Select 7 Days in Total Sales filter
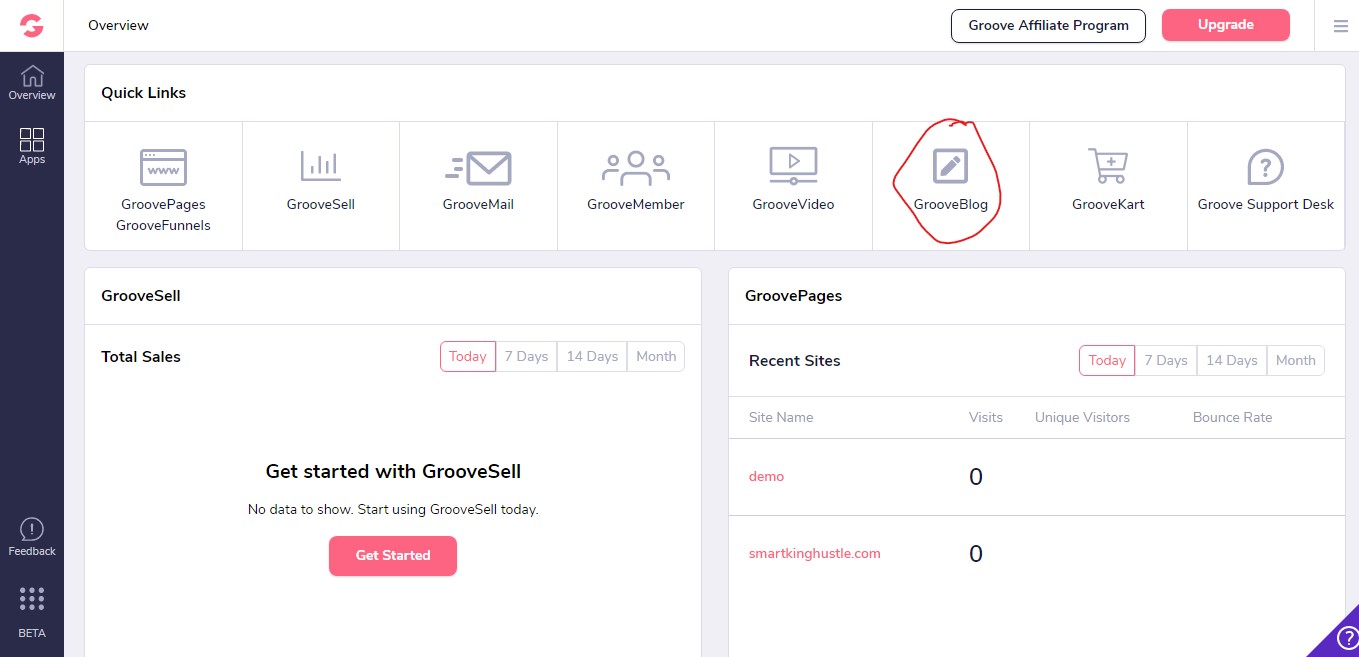The width and height of the screenshot is (1359, 657). point(526,357)
